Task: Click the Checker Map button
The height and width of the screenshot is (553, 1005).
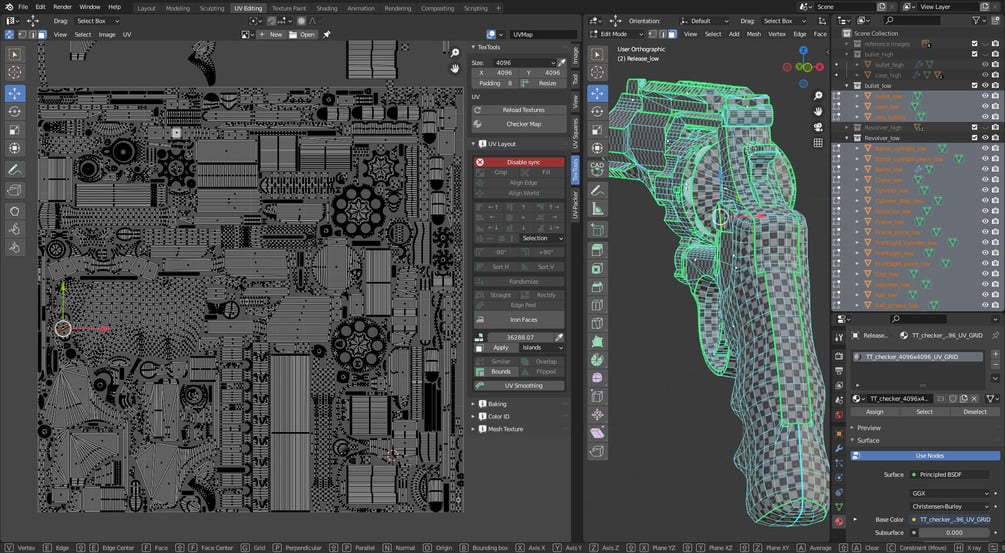Action: point(523,124)
